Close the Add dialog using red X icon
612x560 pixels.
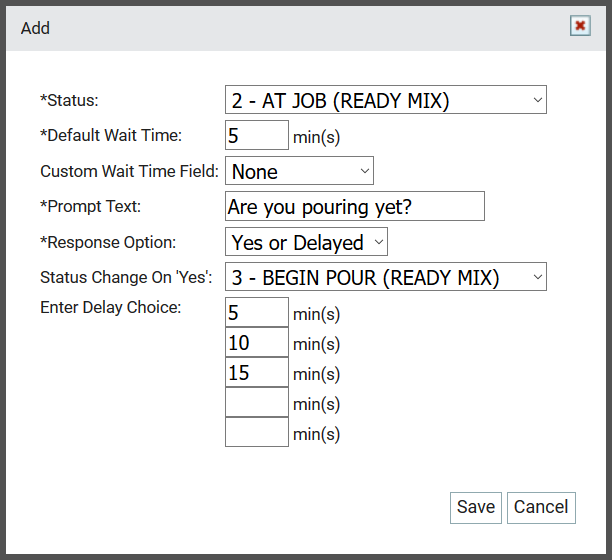[580, 26]
